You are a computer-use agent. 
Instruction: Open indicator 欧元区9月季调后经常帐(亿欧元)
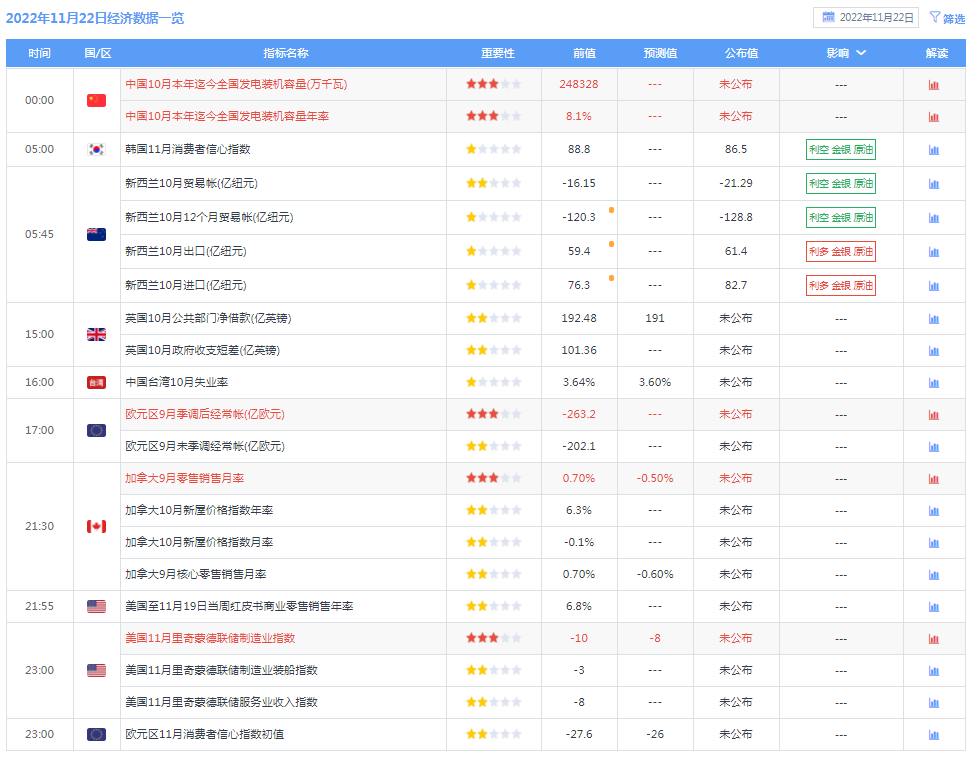(x=205, y=414)
